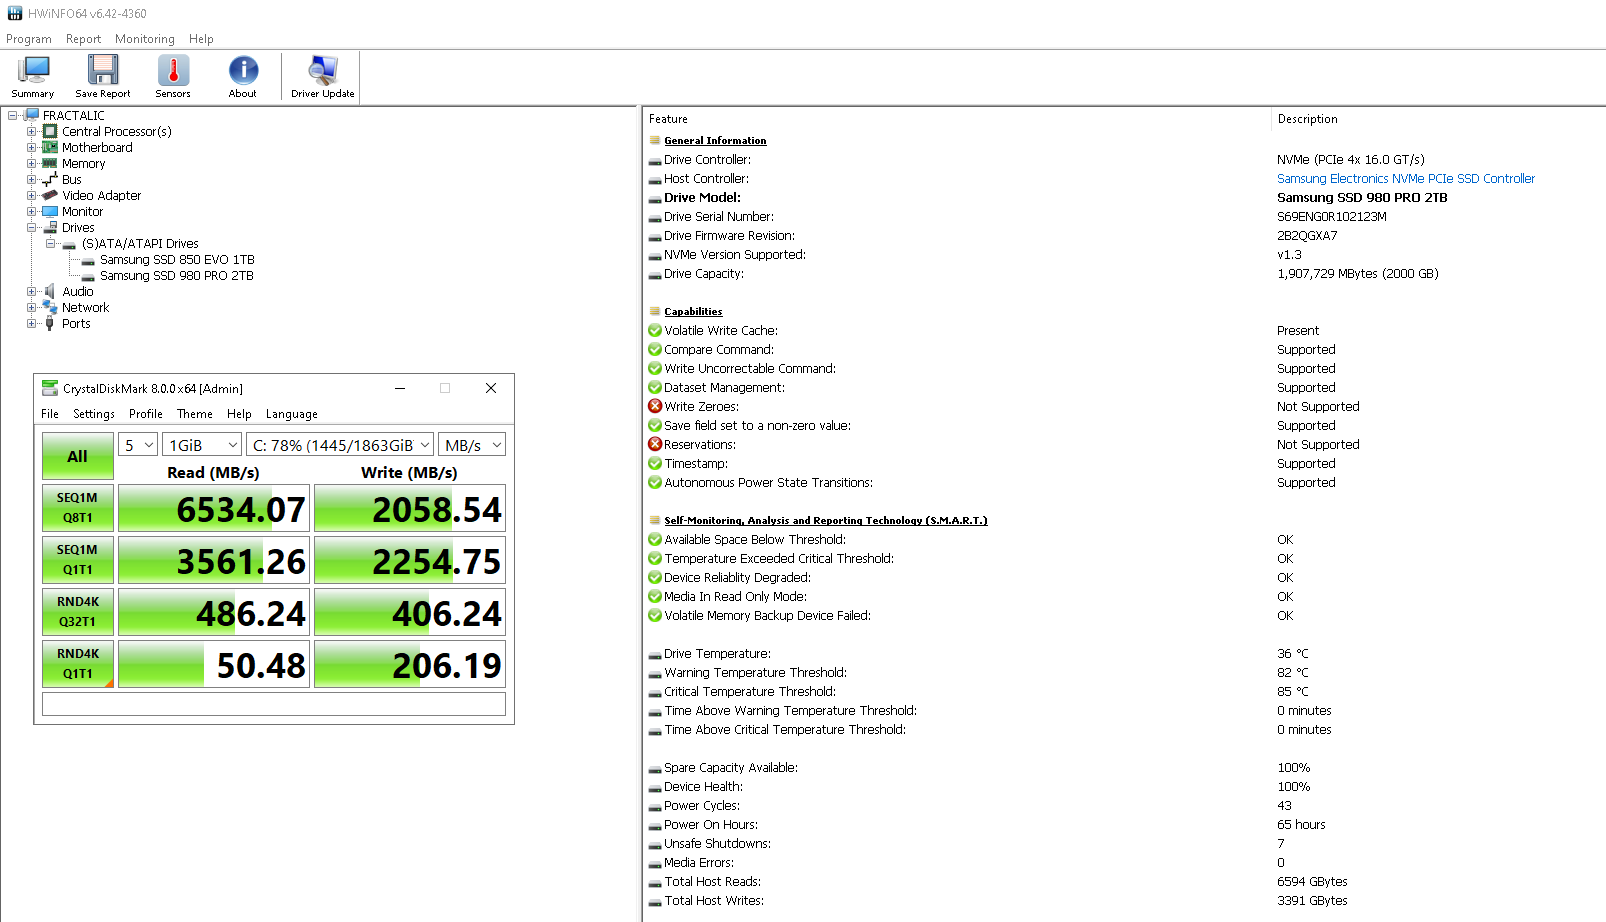Open the Language menu in CrystalDiskMark
The height and width of the screenshot is (922, 1606).
(x=292, y=414)
